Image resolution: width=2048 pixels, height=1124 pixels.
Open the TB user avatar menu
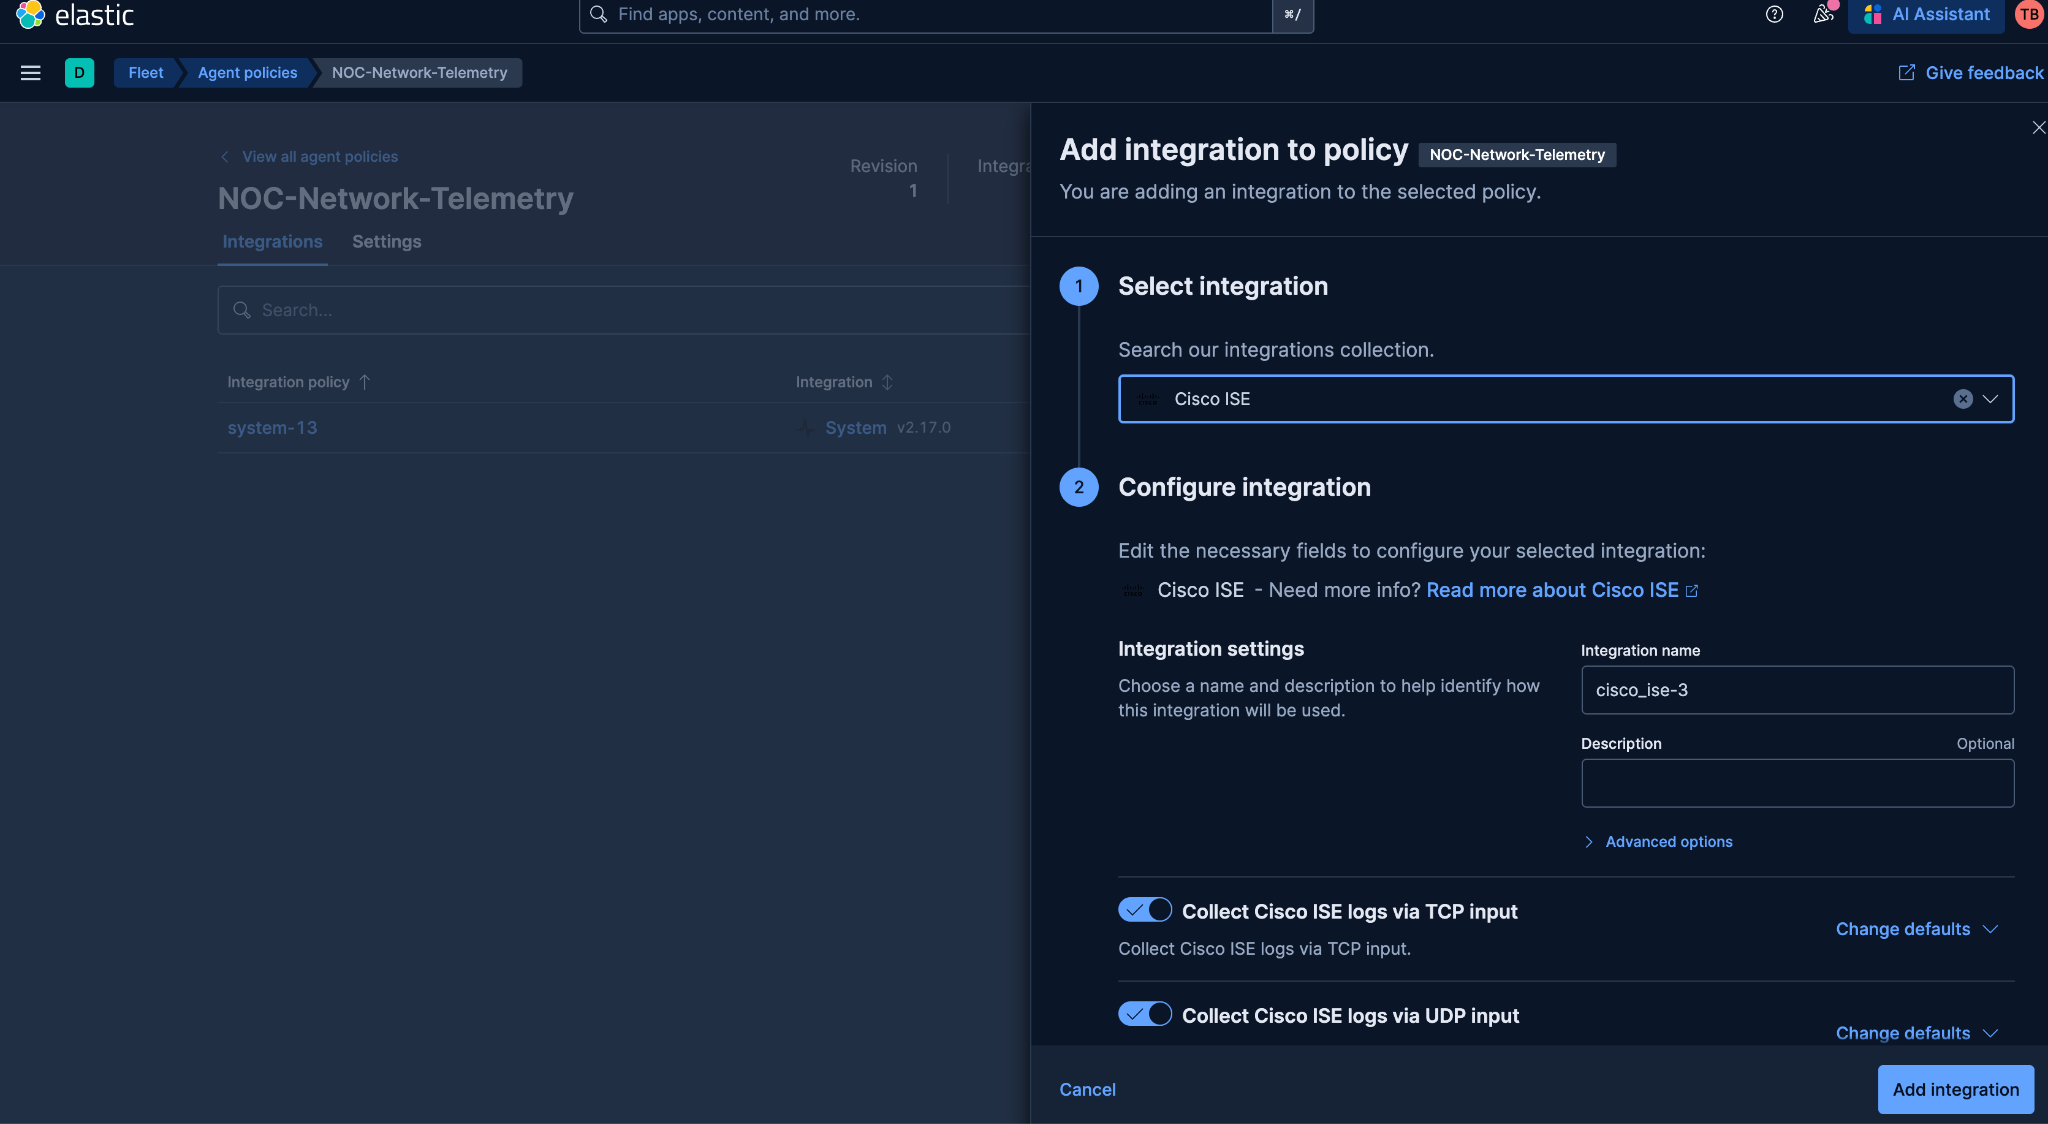pos(2028,14)
